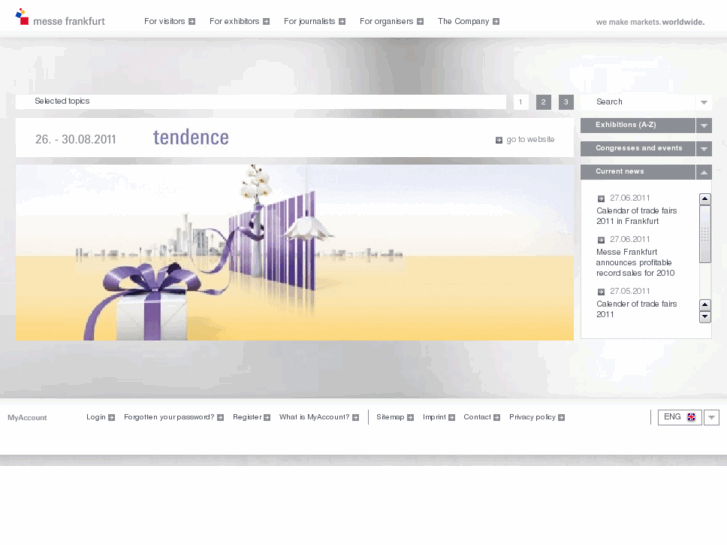The image size is (727, 545).
Task: Click Current news panel header
Action: [638, 172]
